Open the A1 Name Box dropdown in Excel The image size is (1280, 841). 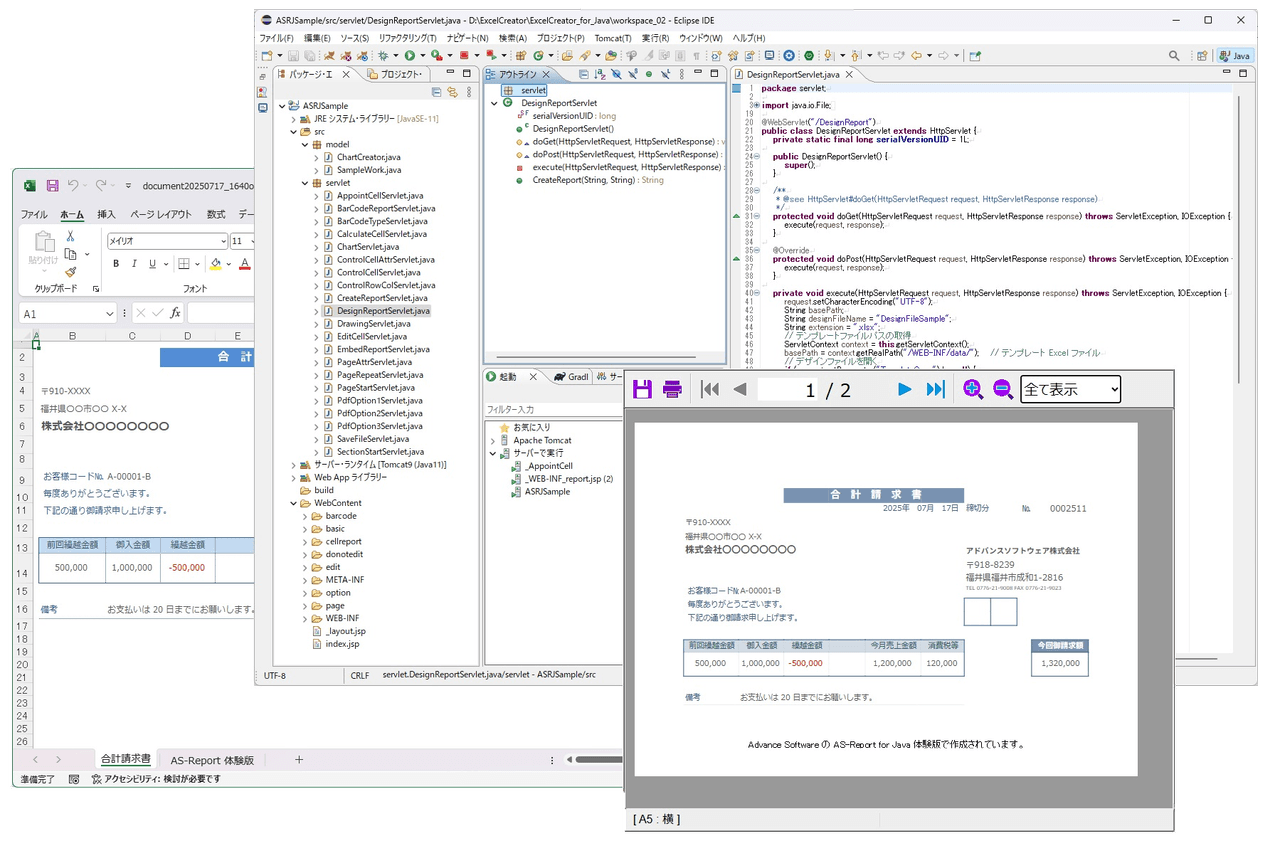tap(109, 313)
